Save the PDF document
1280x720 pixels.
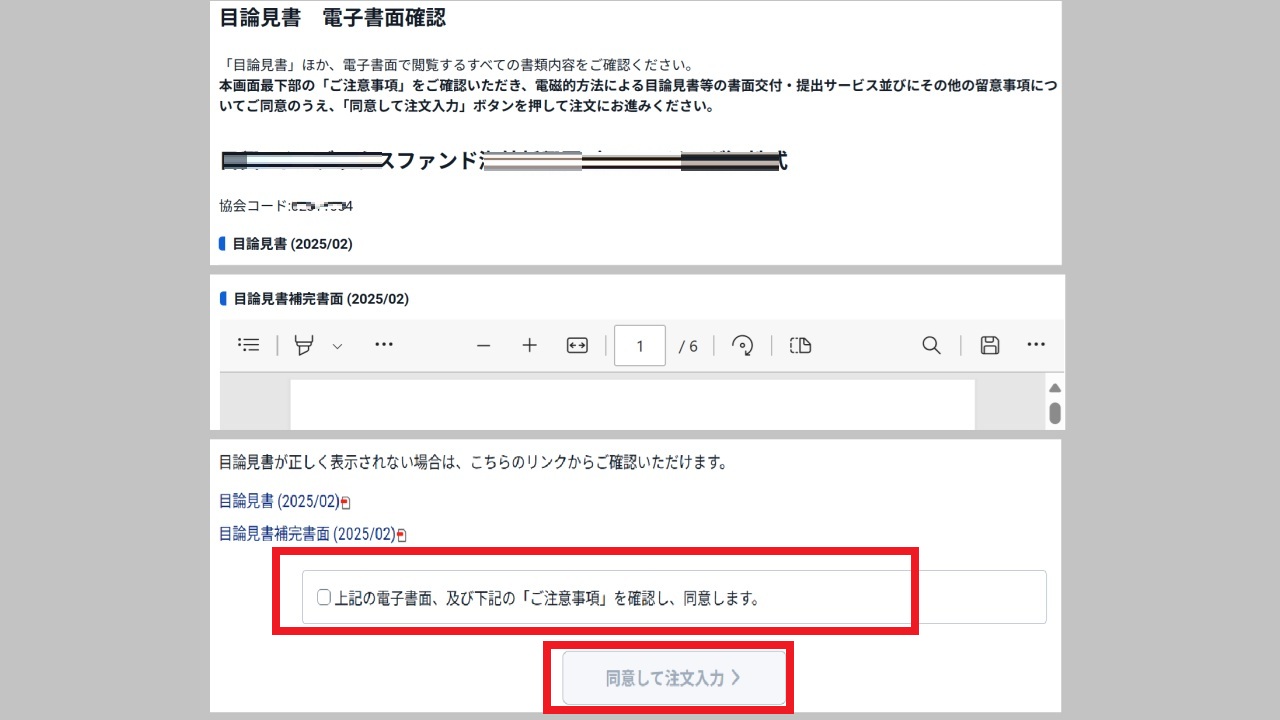(x=990, y=346)
